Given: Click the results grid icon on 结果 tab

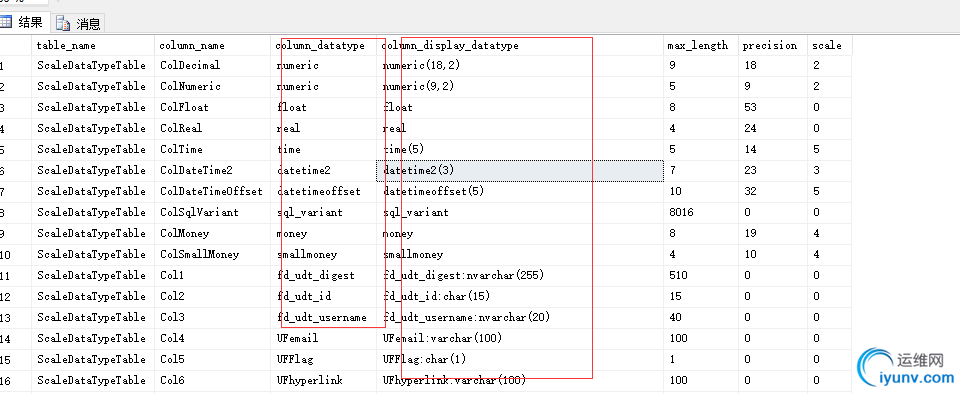Looking at the screenshot, I should pos(6,23).
